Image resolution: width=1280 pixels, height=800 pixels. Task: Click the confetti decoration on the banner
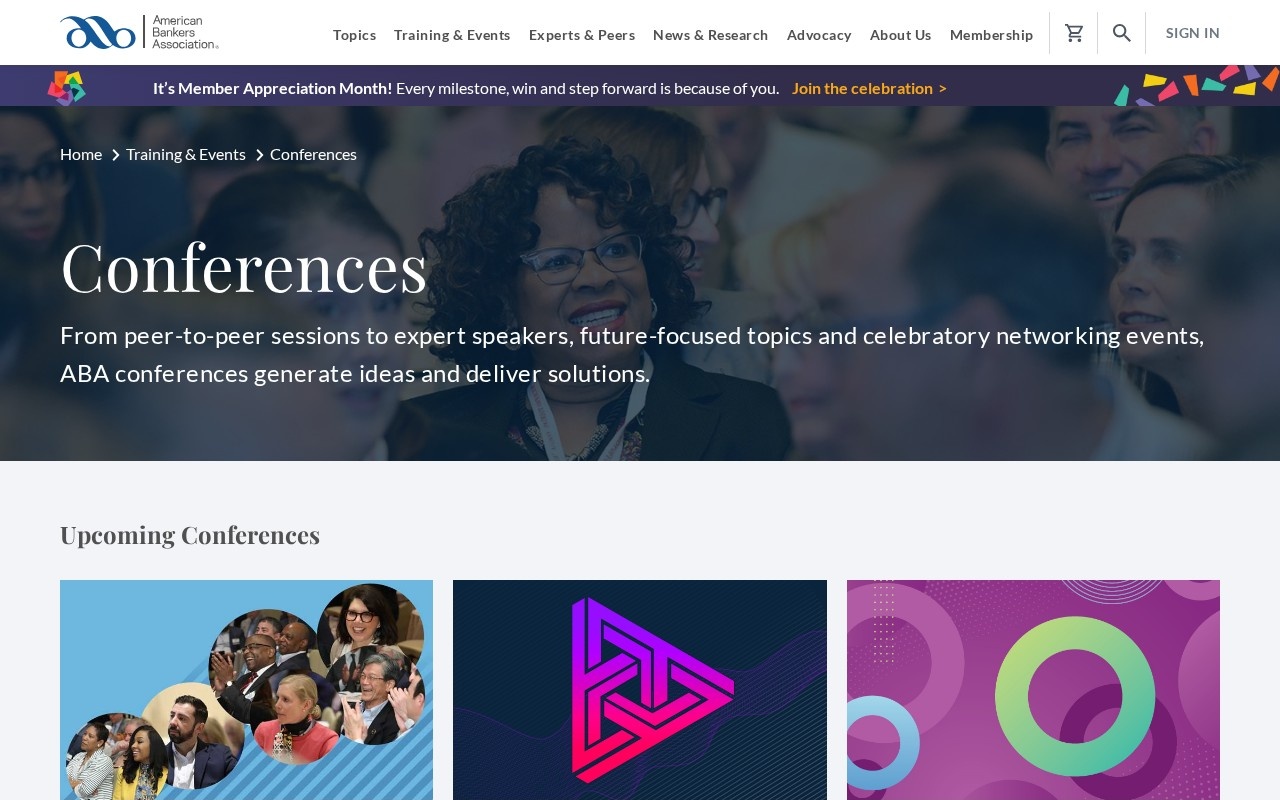(1196, 86)
